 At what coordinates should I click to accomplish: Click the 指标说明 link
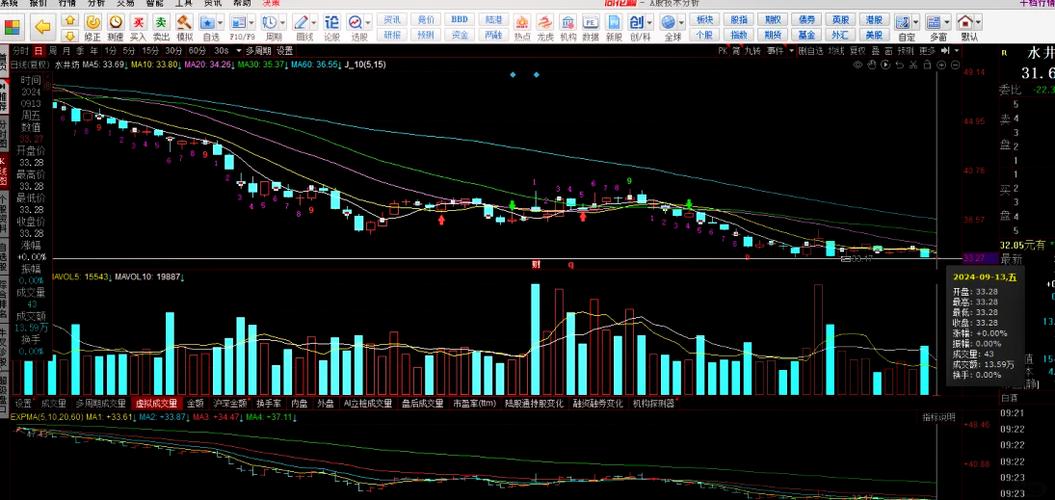pos(938,417)
